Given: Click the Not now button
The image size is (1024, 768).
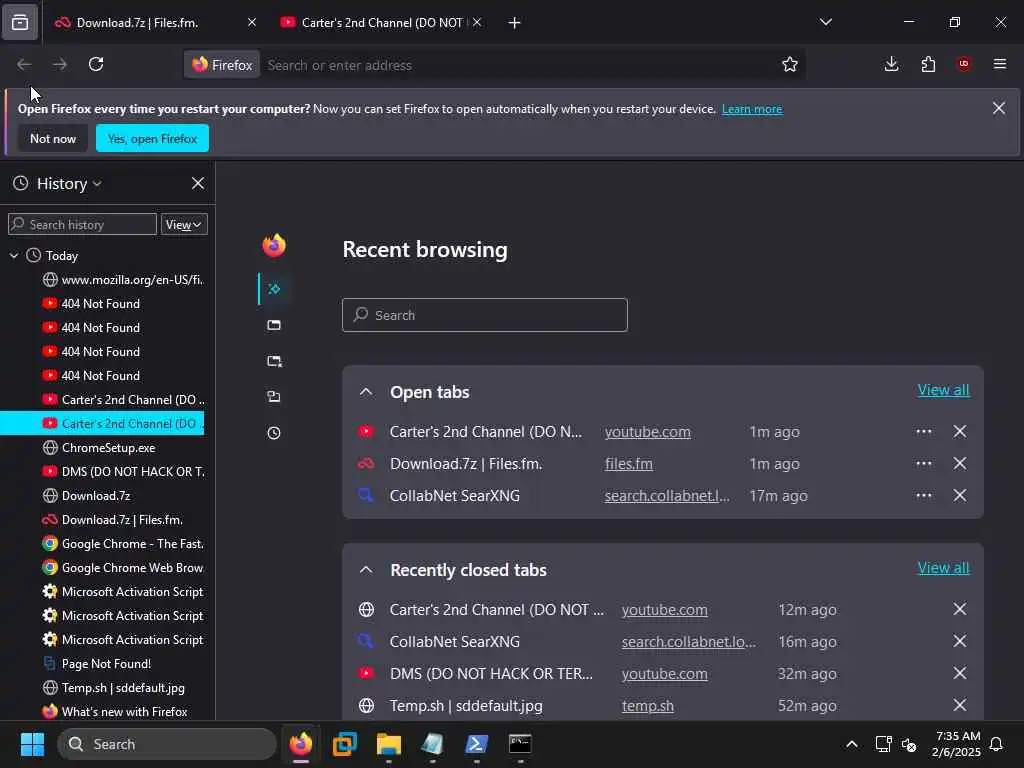Looking at the screenshot, I should tap(53, 138).
